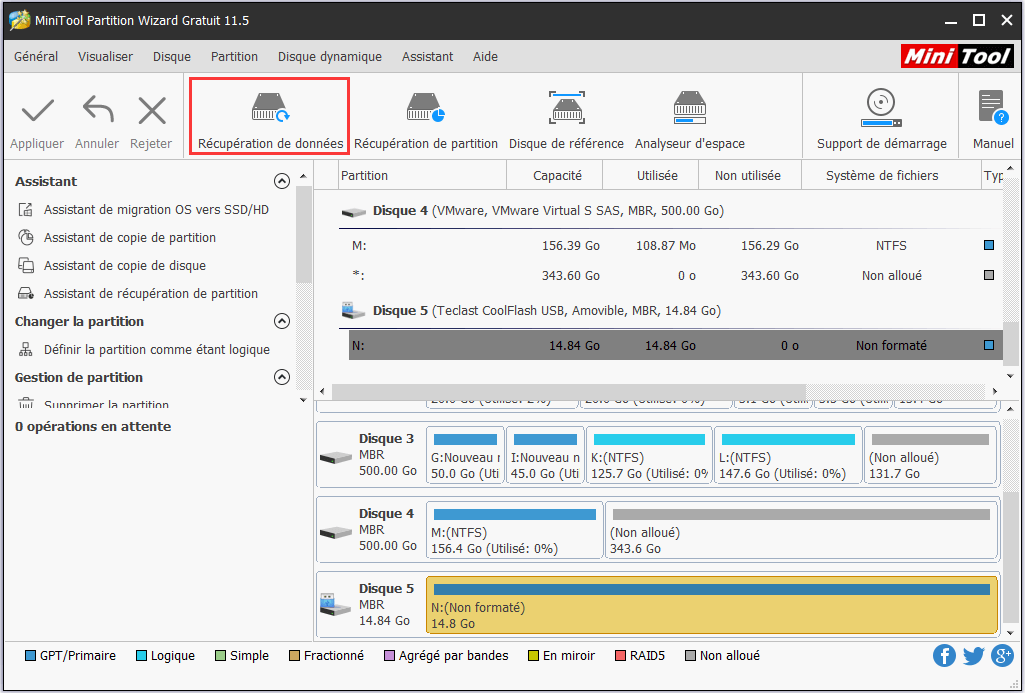Click Assistant de copie de disque icon
This screenshot has width=1025, height=693.
pyautogui.click(x=25, y=265)
